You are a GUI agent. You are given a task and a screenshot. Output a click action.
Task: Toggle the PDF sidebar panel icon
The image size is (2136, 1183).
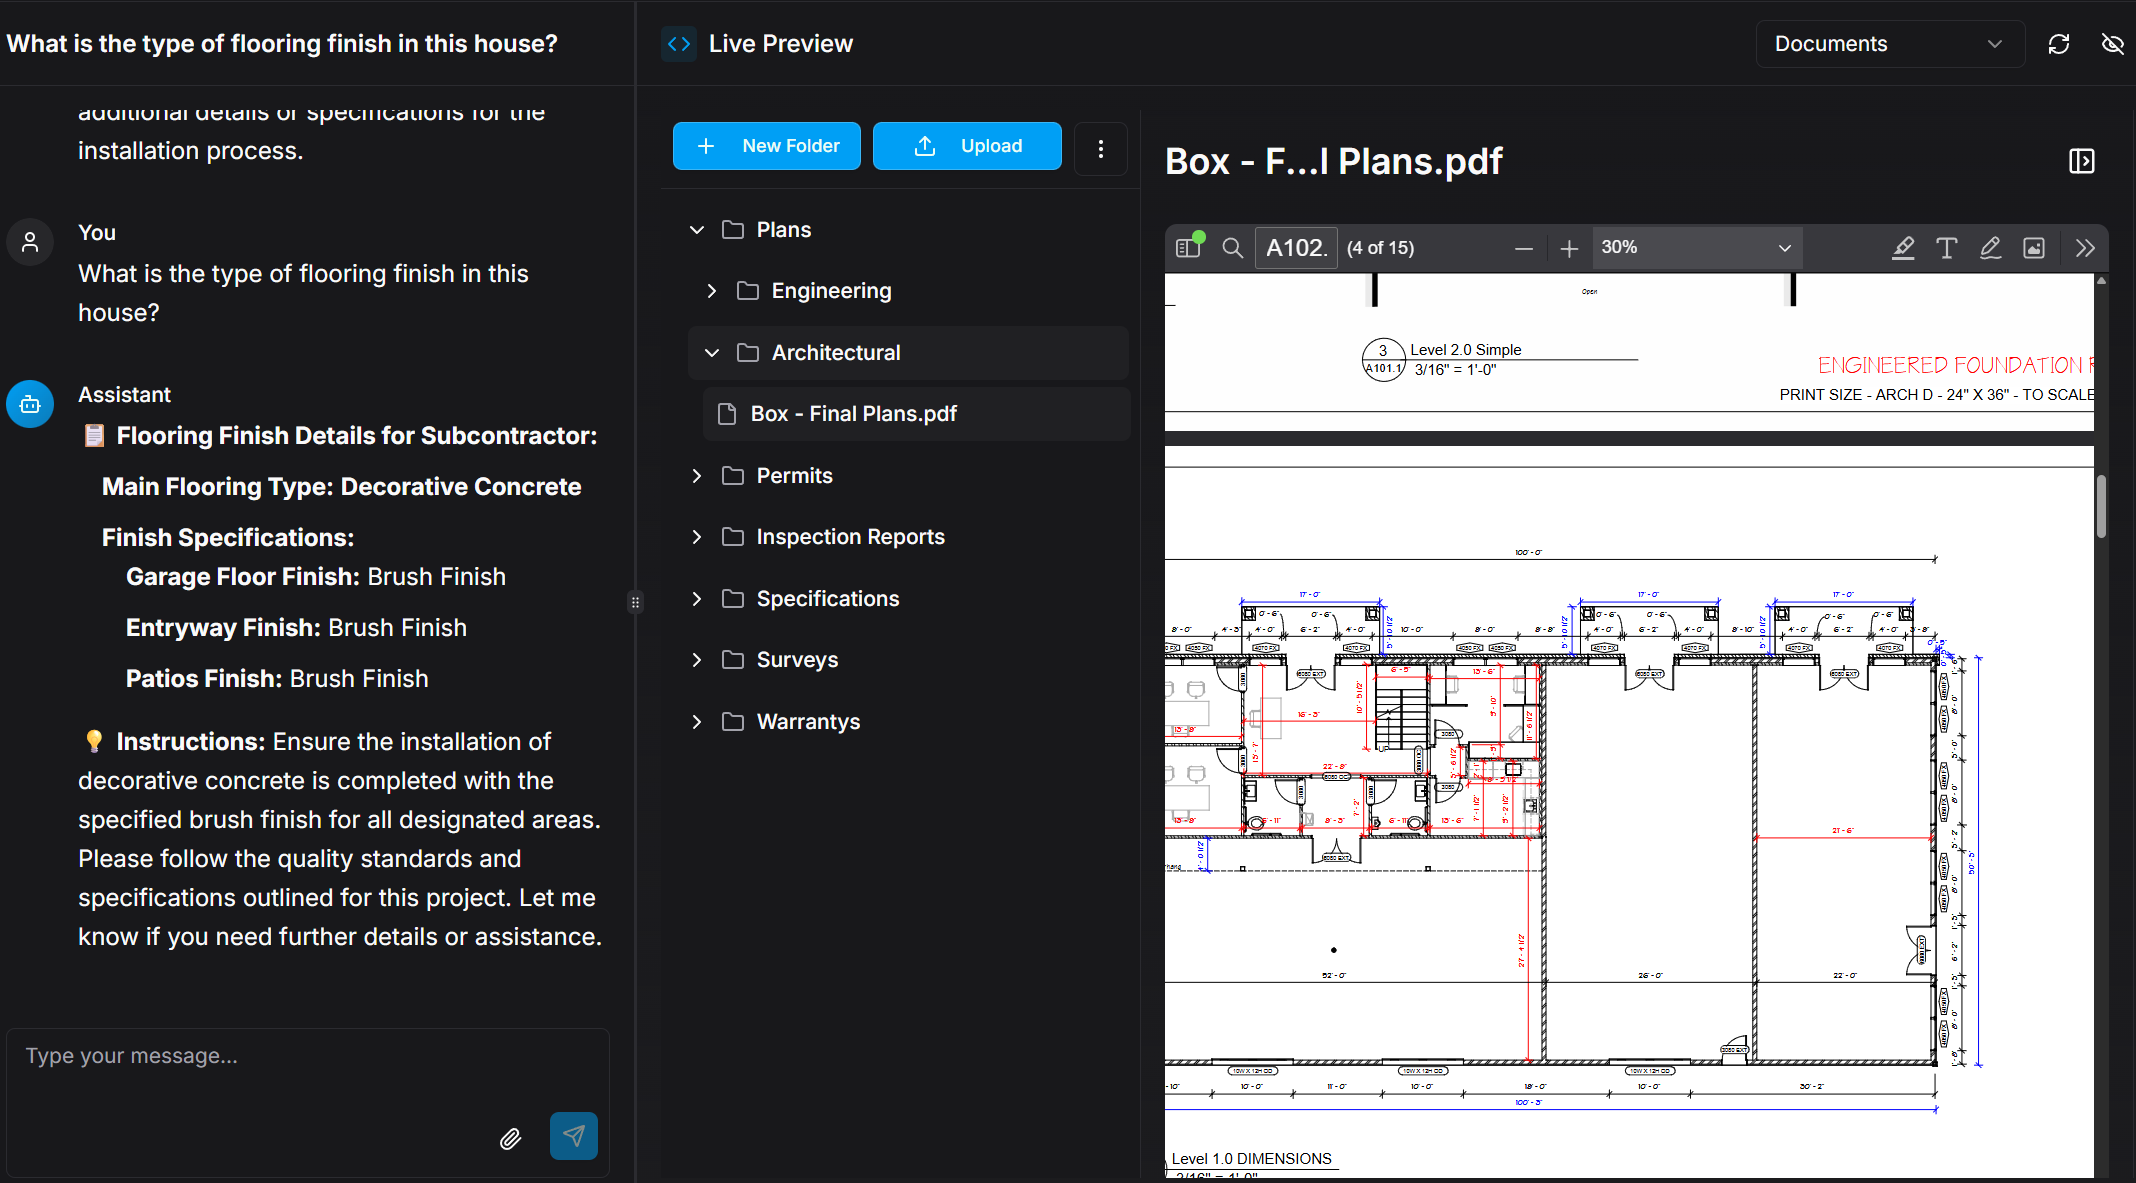click(x=1189, y=247)
